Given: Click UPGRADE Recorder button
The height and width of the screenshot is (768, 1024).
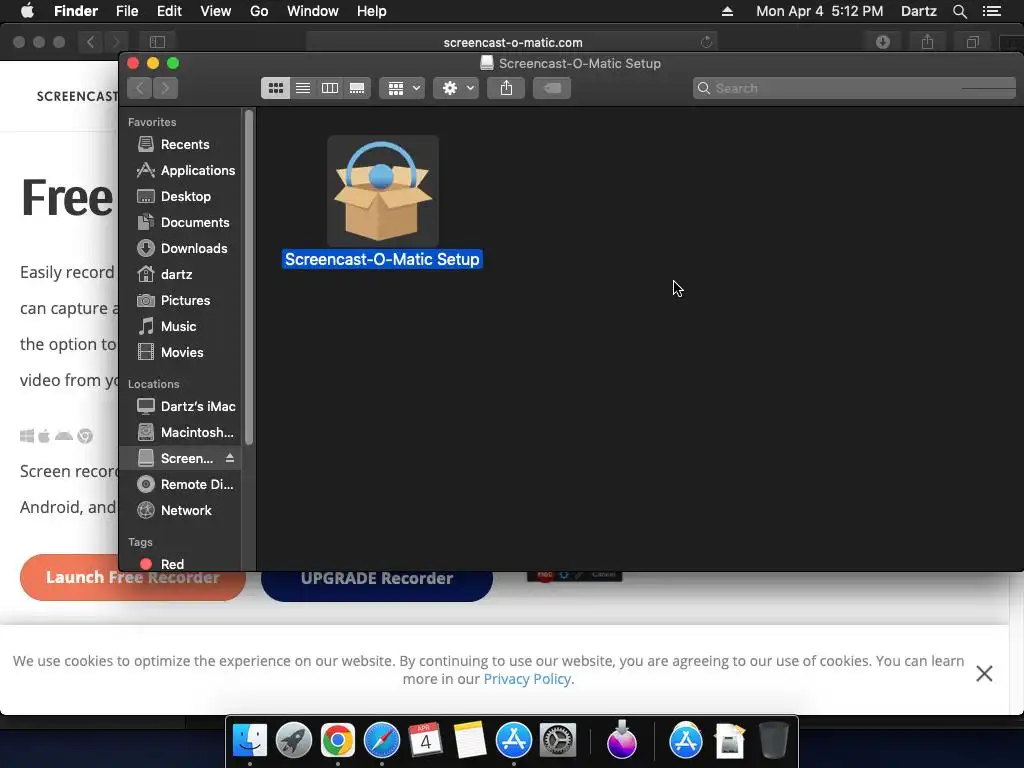Looking at the screenshot, I should click(x=377, y=579).
